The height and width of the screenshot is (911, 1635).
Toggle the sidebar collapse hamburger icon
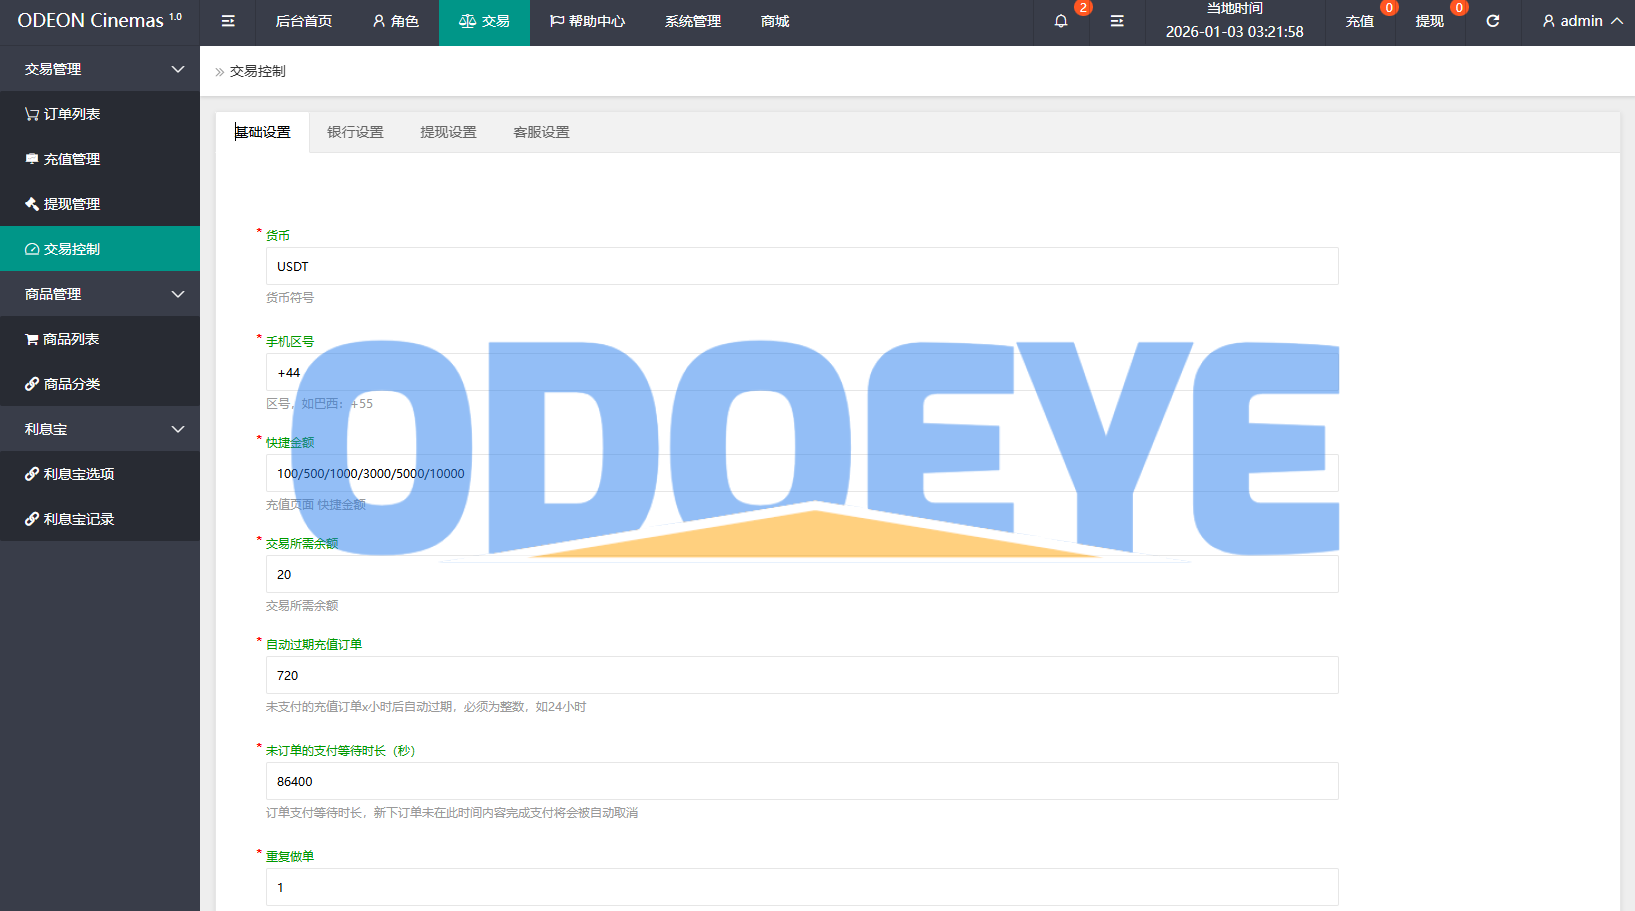coord(228,21)
